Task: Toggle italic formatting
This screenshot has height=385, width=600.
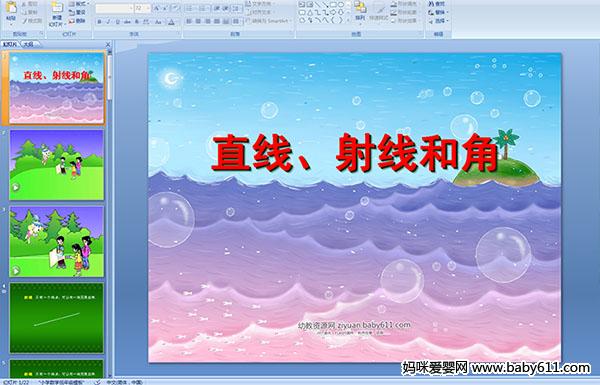Action: pyautogui.click(x=108, y=22)
